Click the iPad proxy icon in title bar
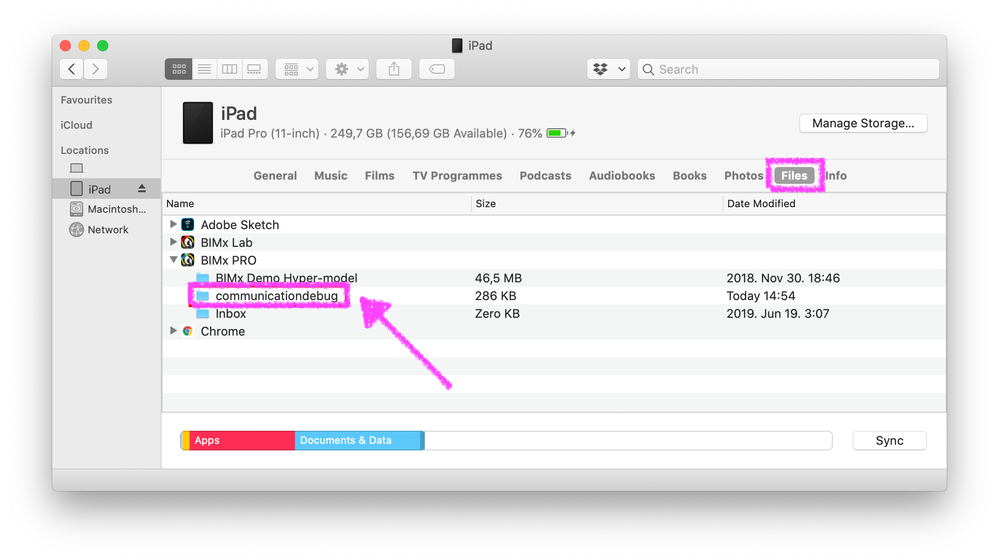 tap(457, 45)
